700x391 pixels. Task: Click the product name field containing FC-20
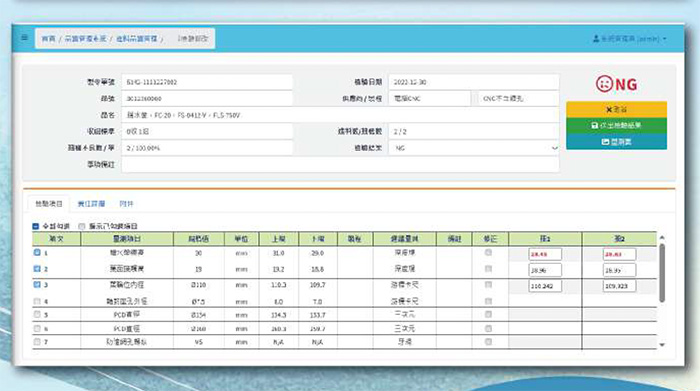pyautogui.click(x=340, y=115)
